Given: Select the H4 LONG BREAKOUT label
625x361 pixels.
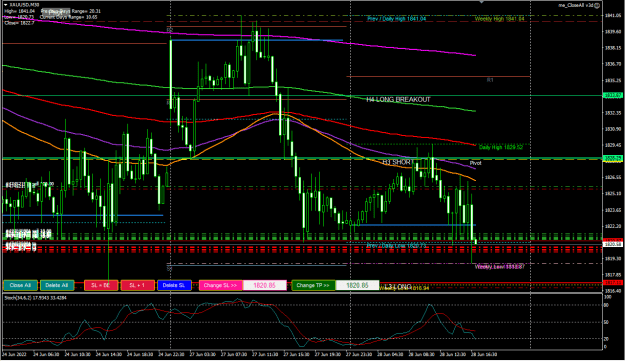Looking at the screenshot, I should pos(398,100).
